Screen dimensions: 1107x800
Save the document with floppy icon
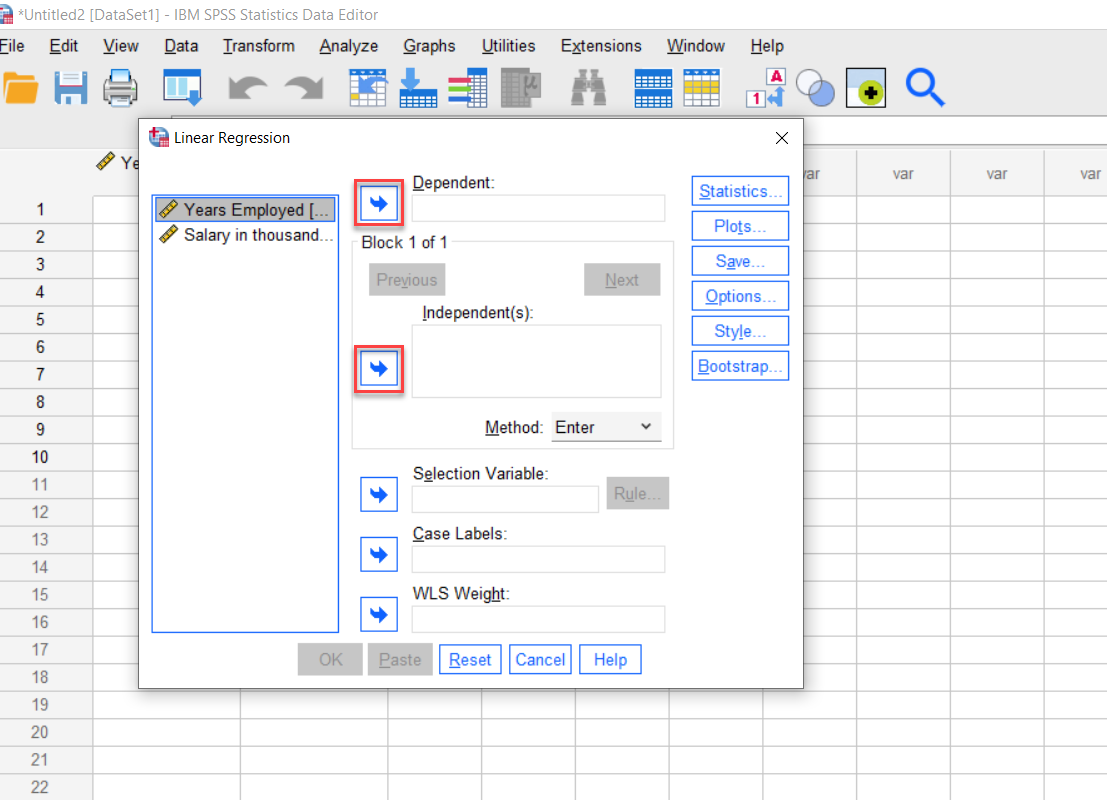click(71, 88)
